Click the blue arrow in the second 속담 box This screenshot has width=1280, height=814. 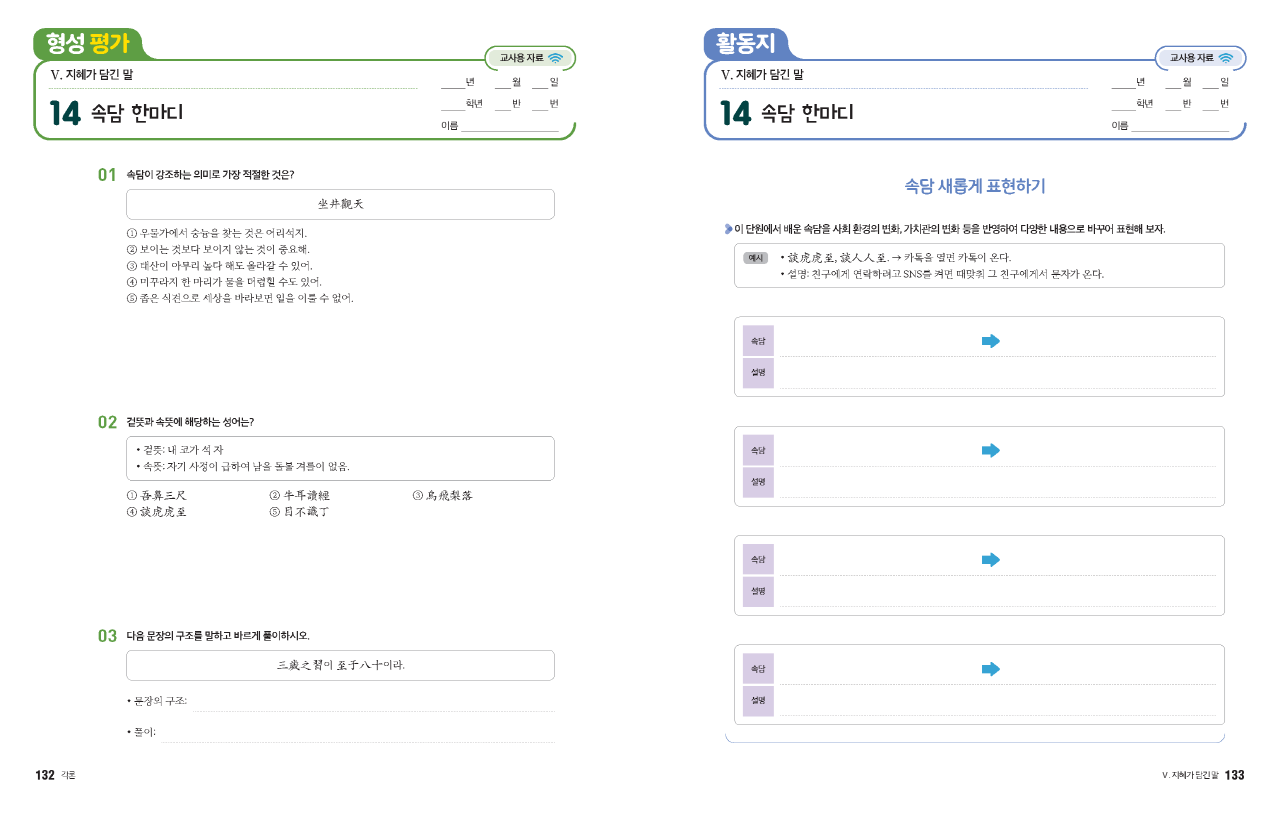[990, 451]
